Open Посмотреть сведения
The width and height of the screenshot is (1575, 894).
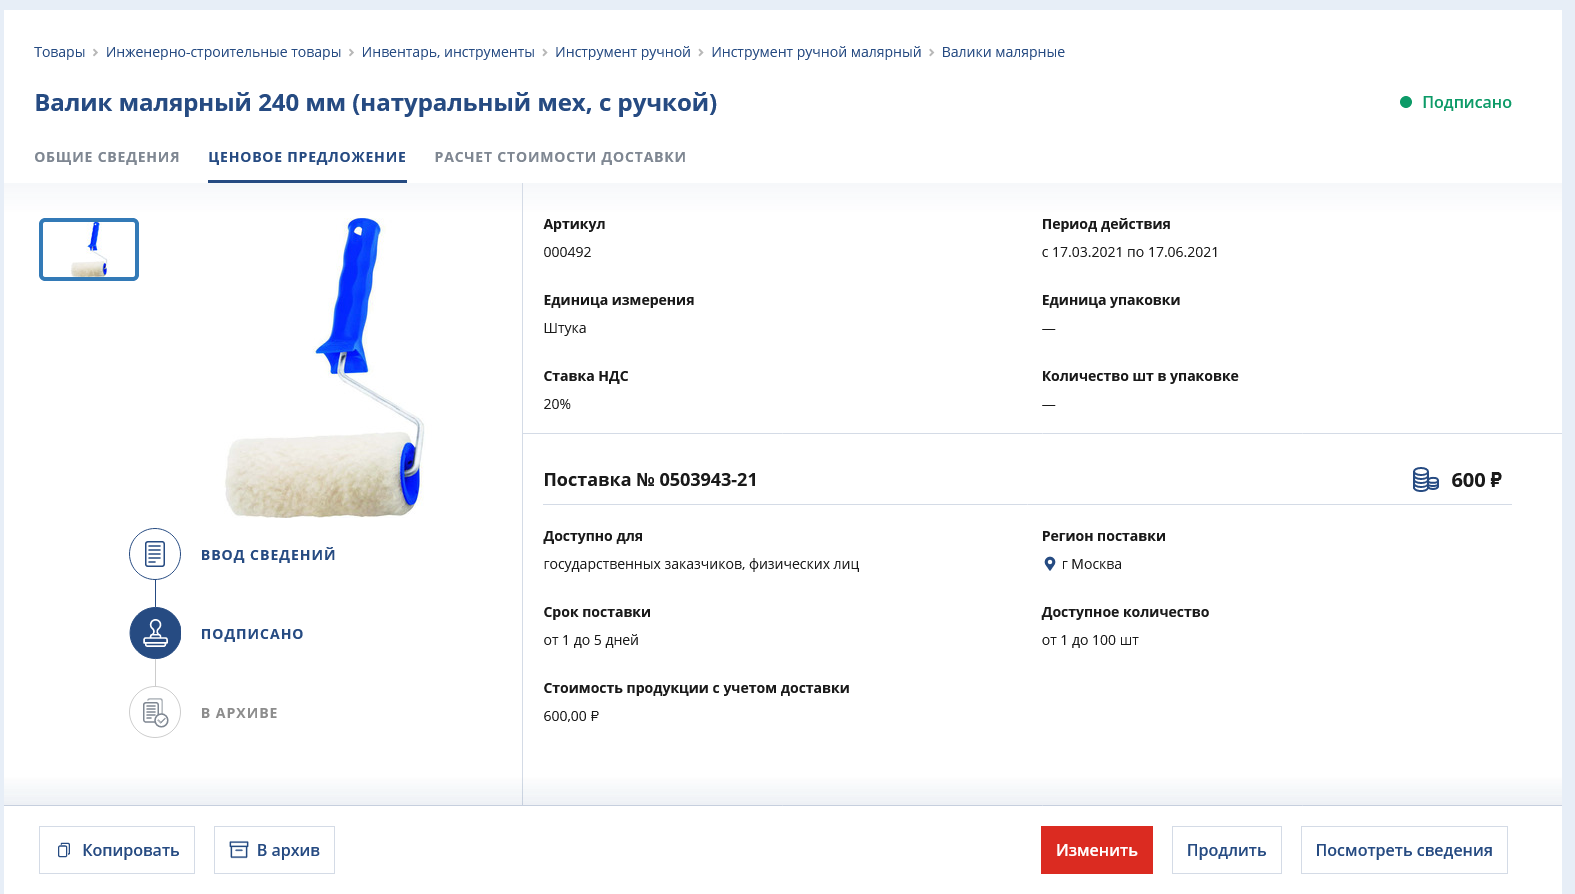pyautogui.click(x=1404, y=850)
